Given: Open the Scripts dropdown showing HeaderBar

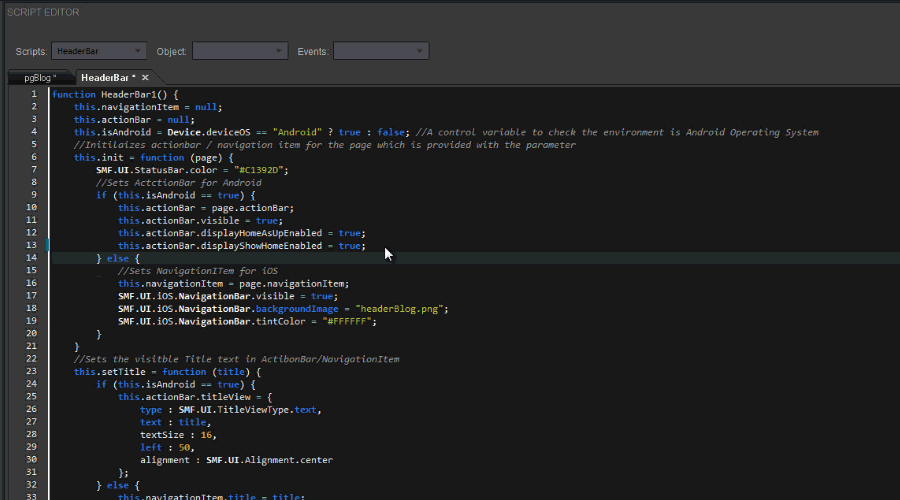Looking at the screenshot, I should (x=98, y=51).
